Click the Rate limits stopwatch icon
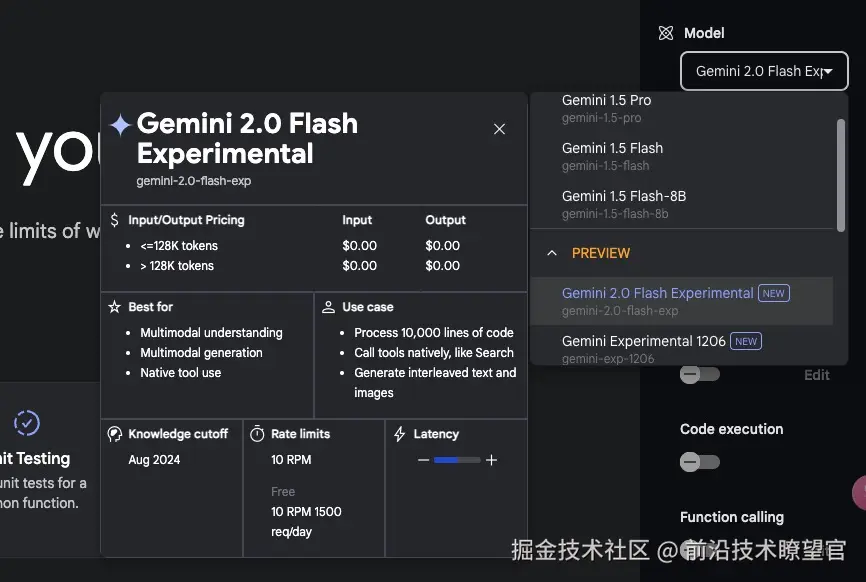866x582 pixels. click(x=257, y=434)
